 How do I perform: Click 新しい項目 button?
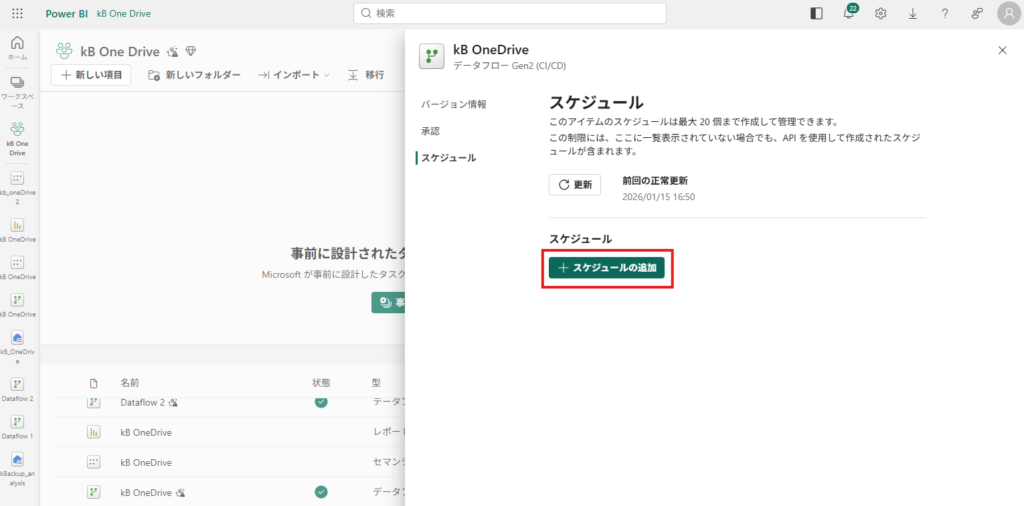(91, 75)
